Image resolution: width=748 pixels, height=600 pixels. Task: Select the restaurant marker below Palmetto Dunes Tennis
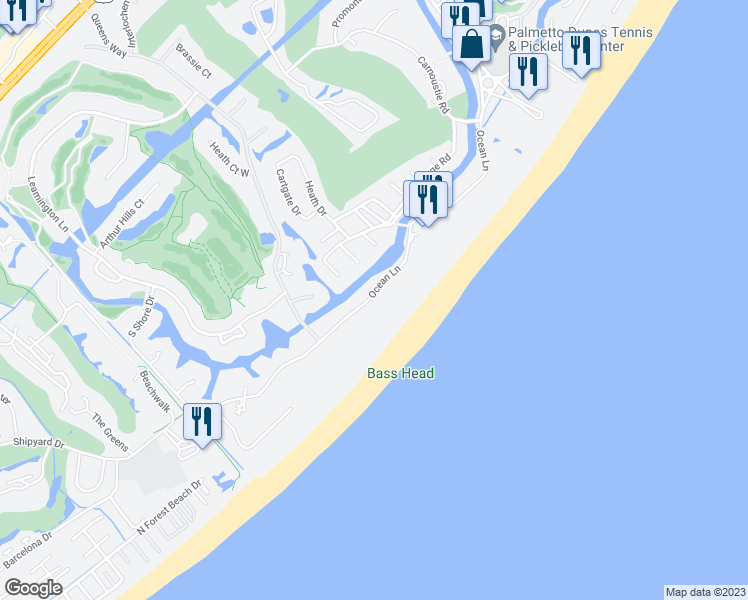(x=528, y=72)
